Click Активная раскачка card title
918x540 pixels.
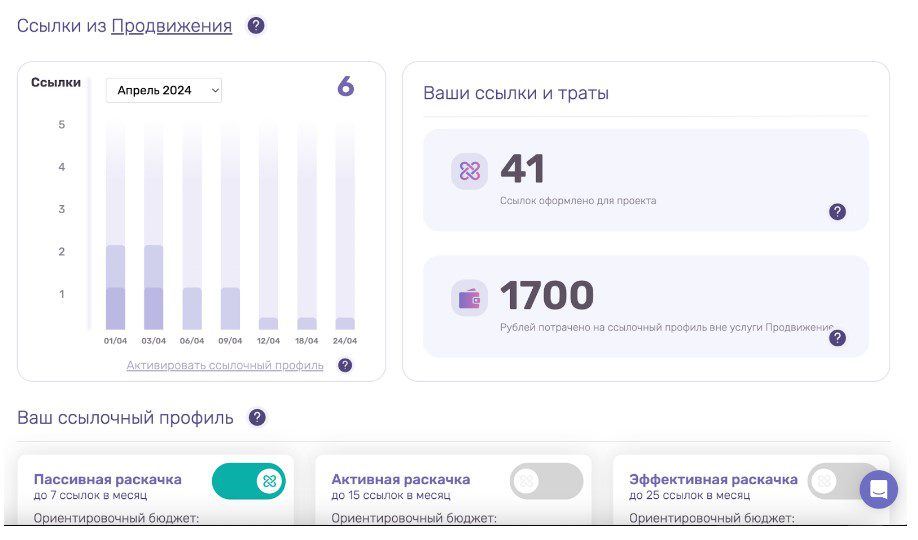(401, 479)
